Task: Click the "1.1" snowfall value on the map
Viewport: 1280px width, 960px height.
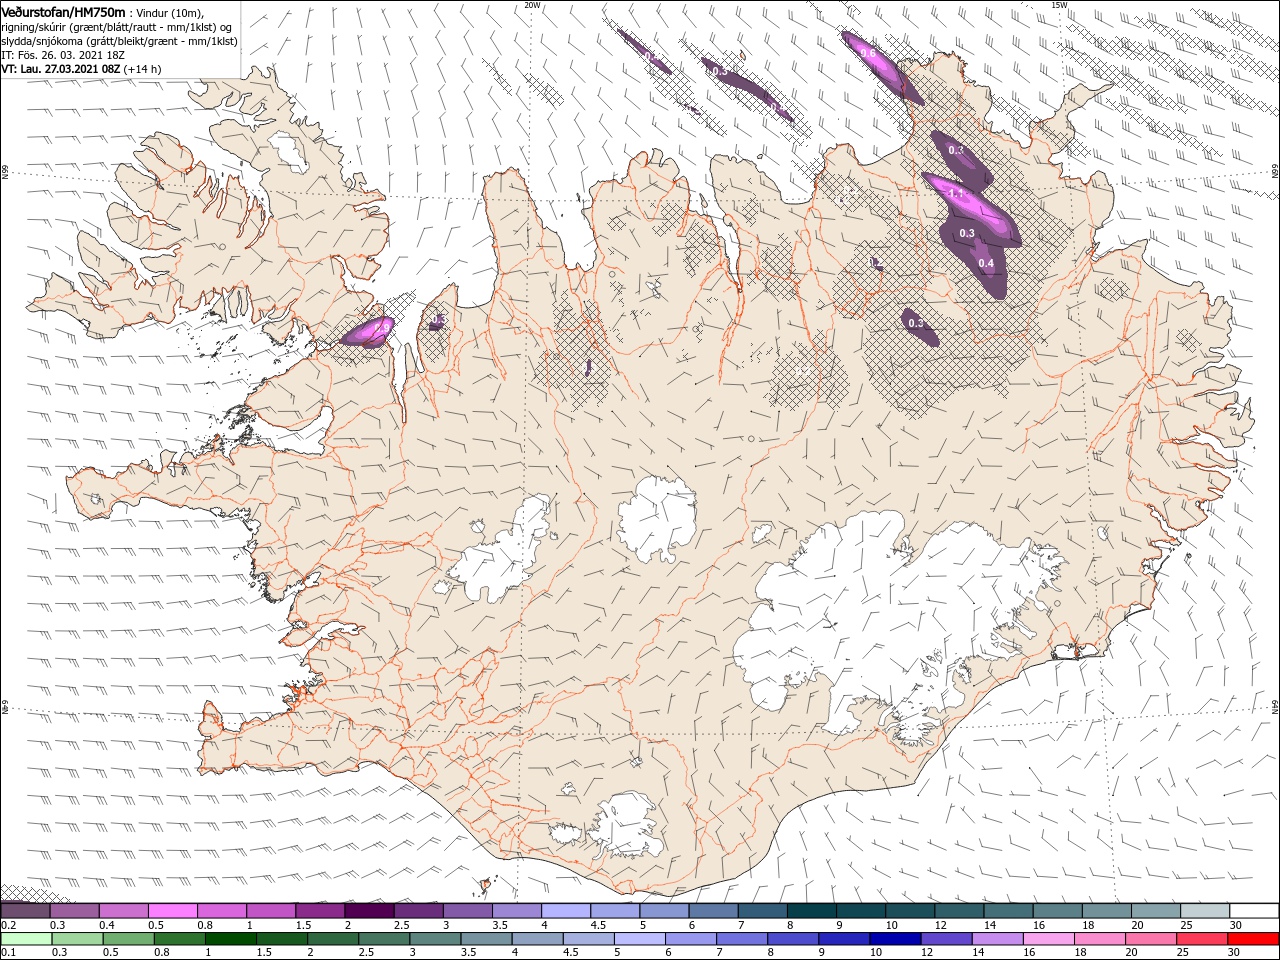Action: tap(955, 194)
